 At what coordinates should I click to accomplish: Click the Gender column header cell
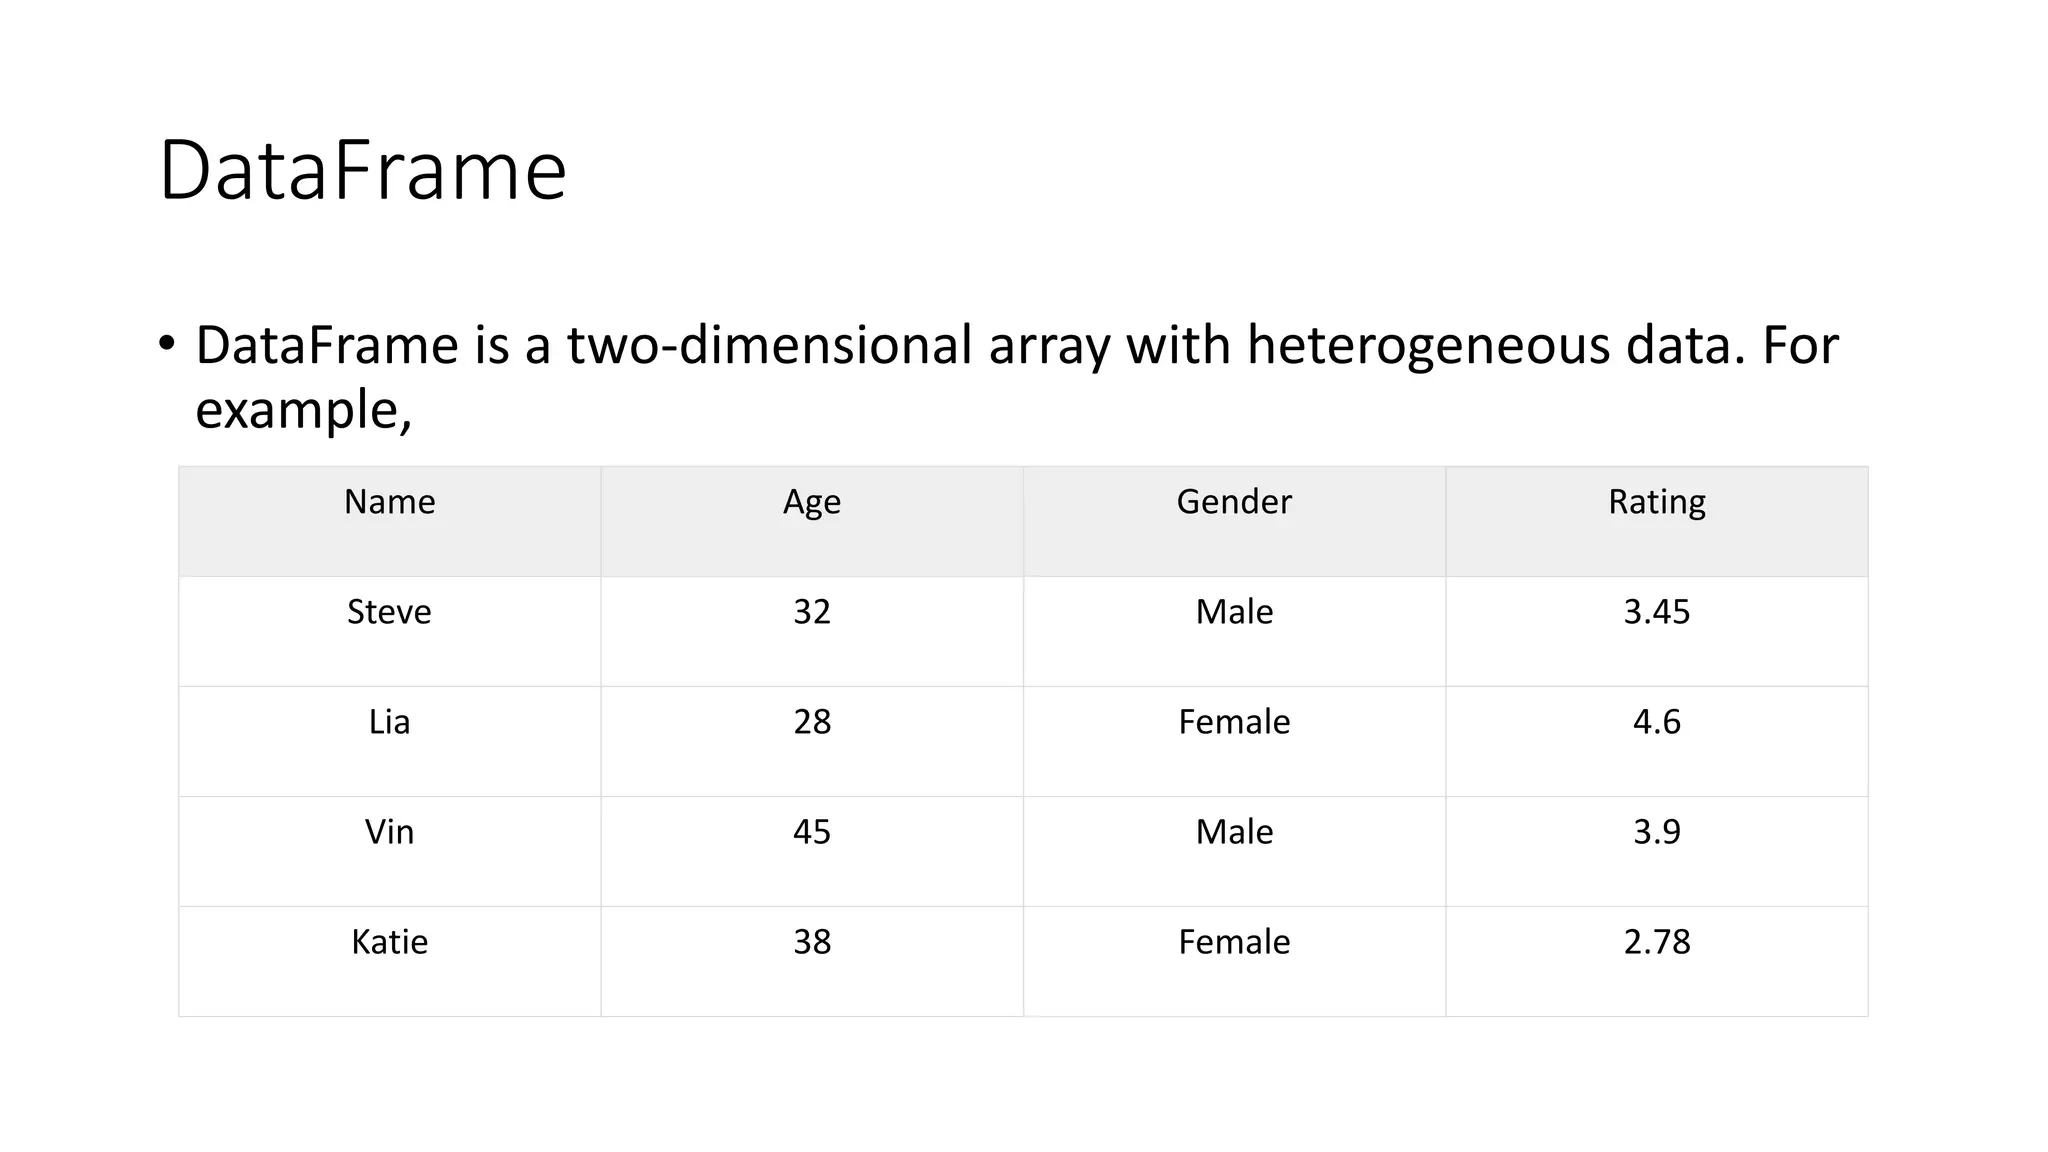(1234, 502)
